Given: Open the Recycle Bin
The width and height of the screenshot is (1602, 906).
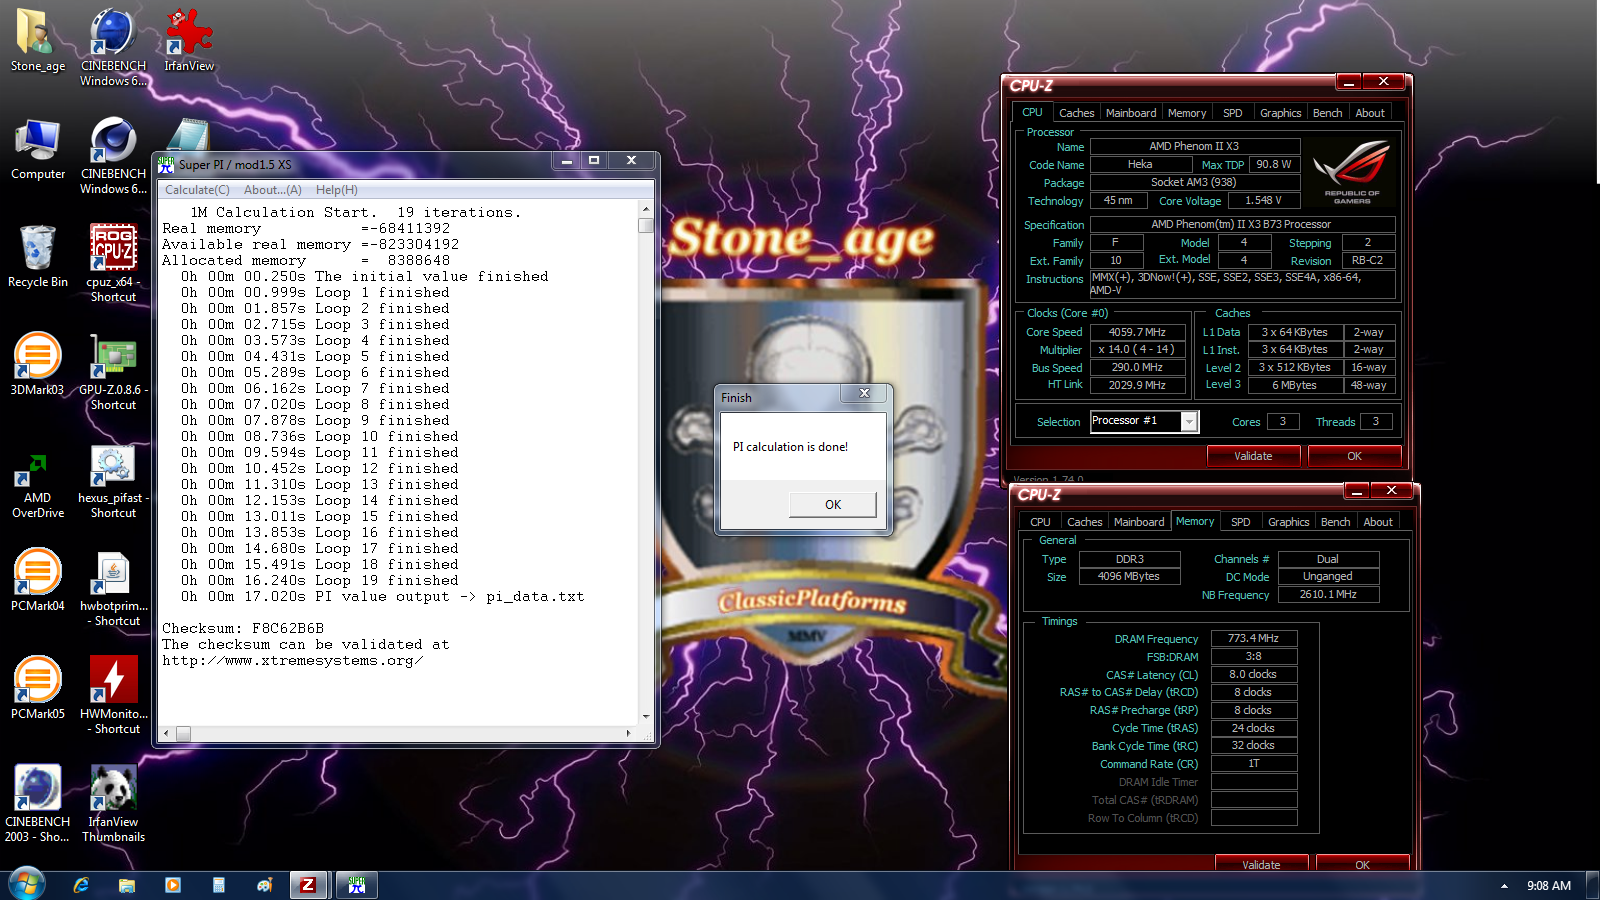Looking at the screenshot, I should pyautogui.click(x=38, y=257).
